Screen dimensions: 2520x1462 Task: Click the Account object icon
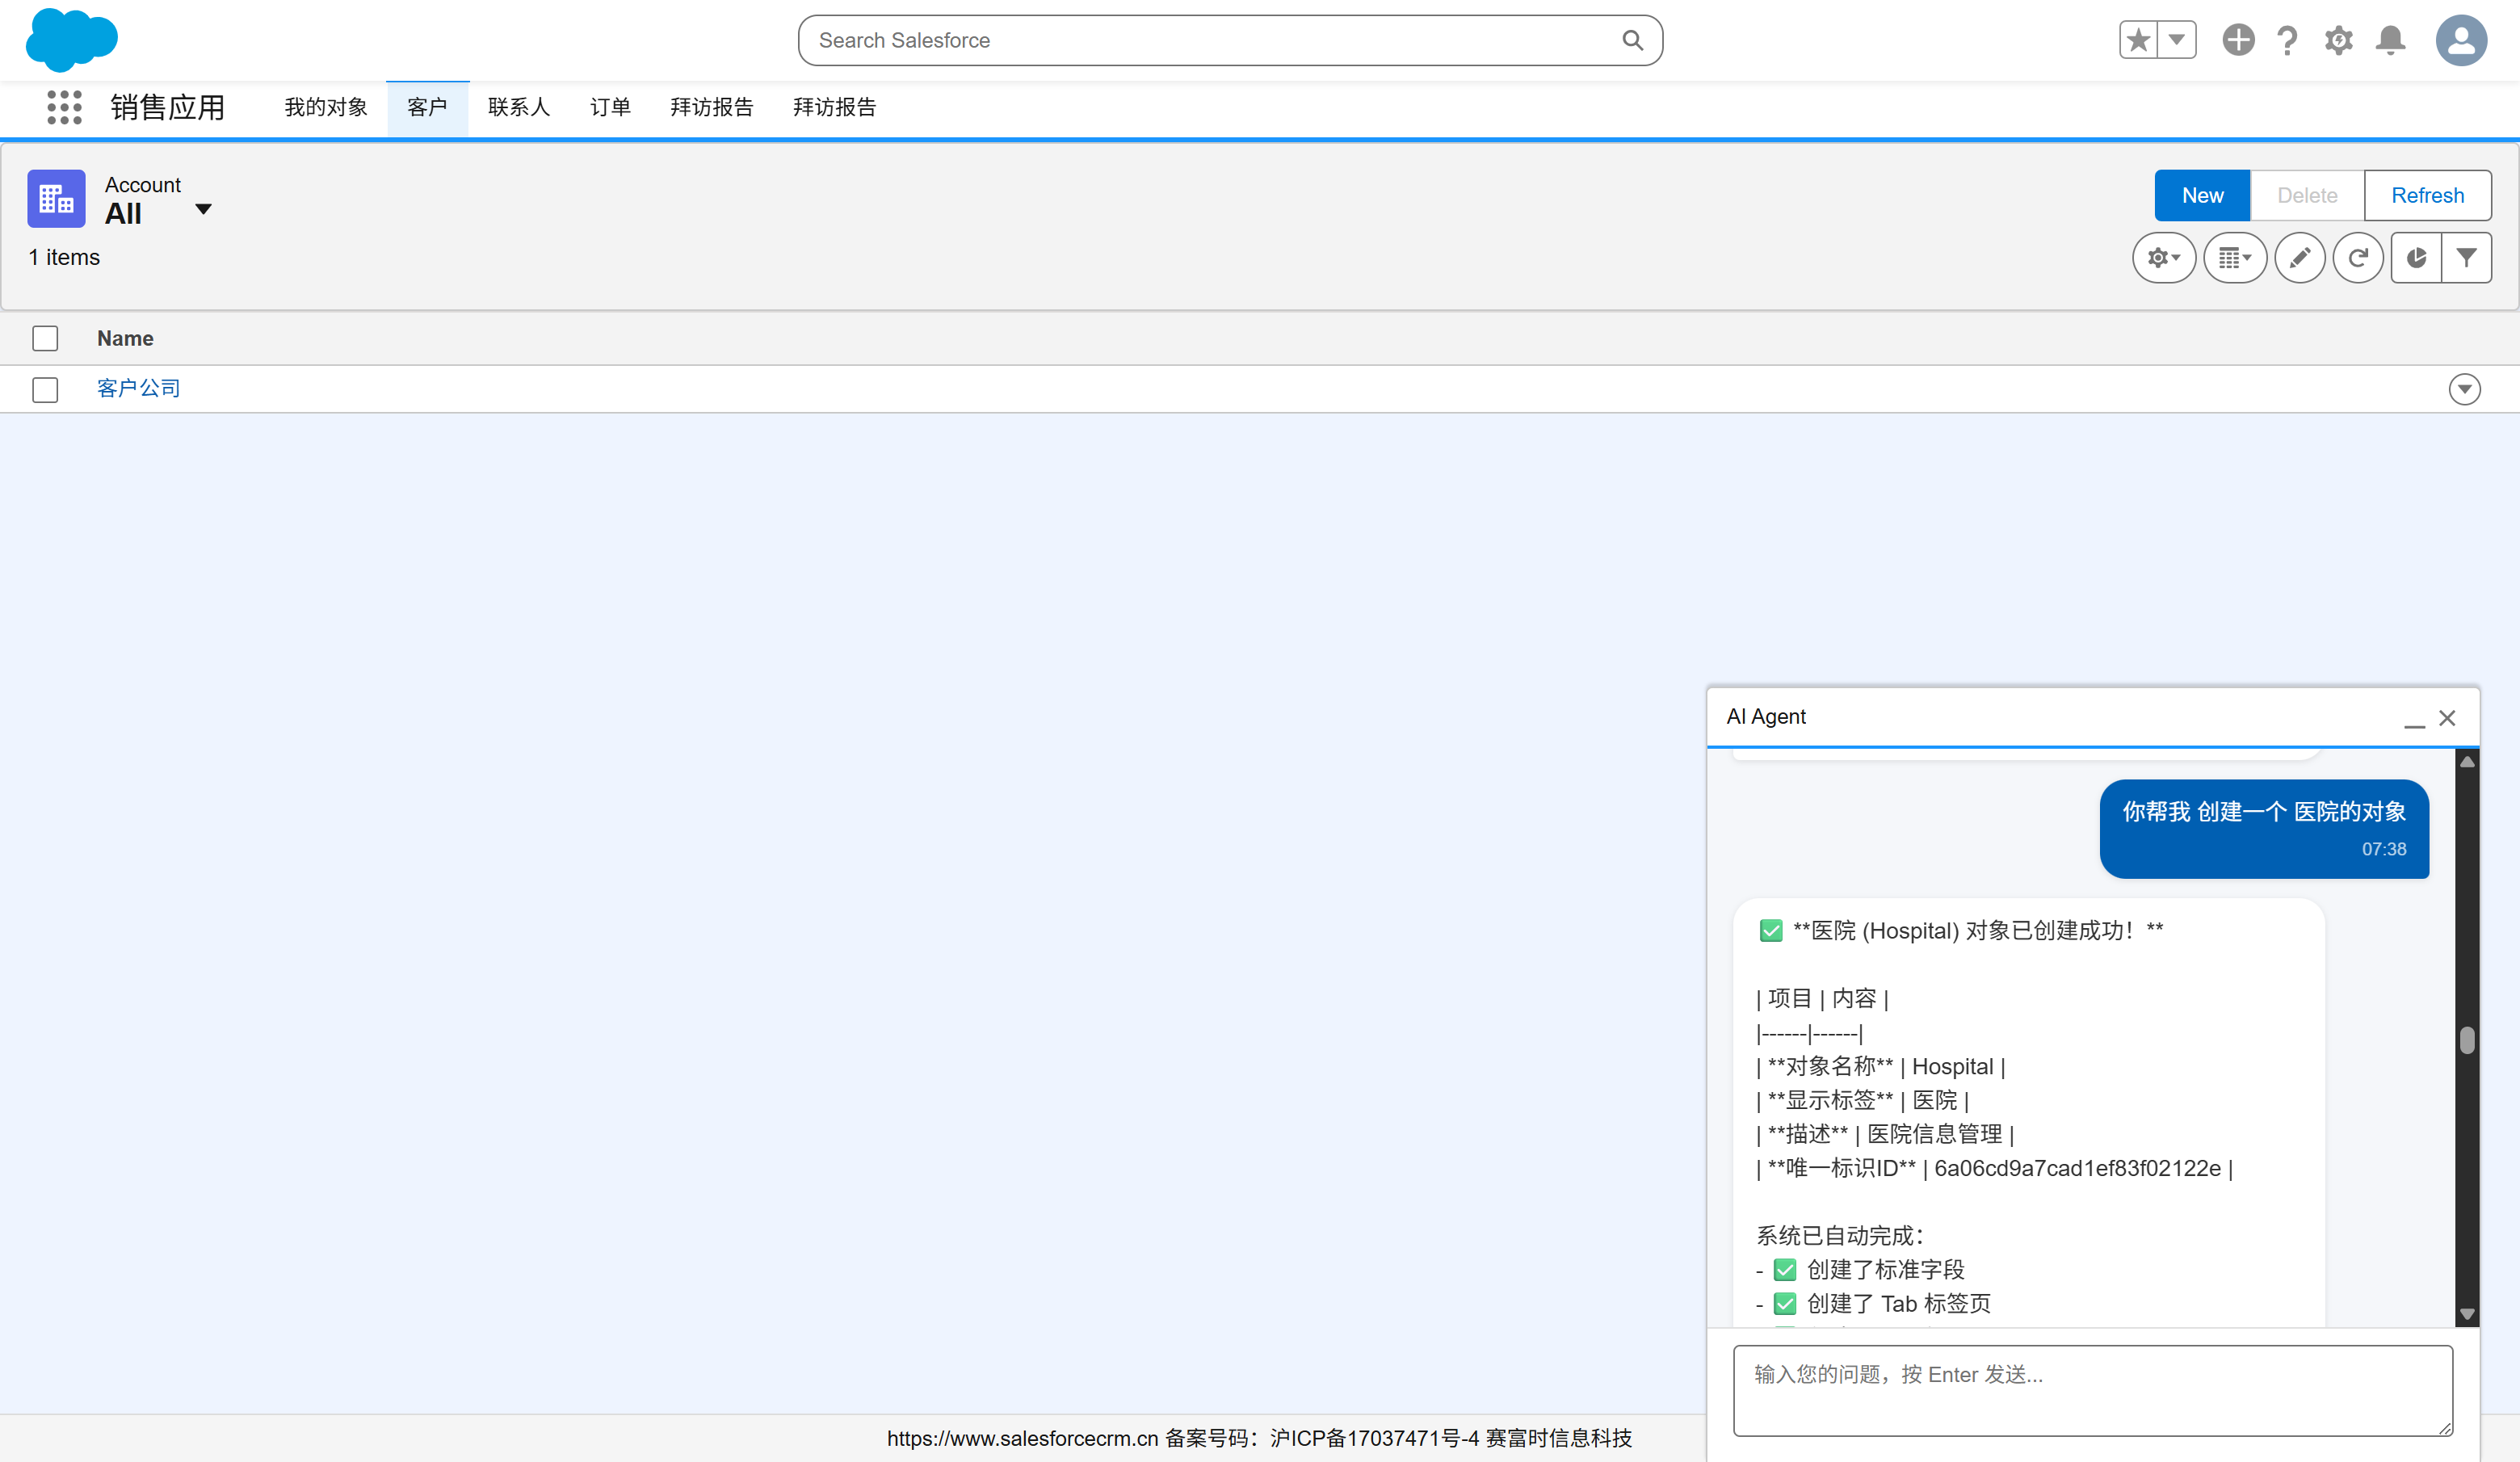click(56, 199)
